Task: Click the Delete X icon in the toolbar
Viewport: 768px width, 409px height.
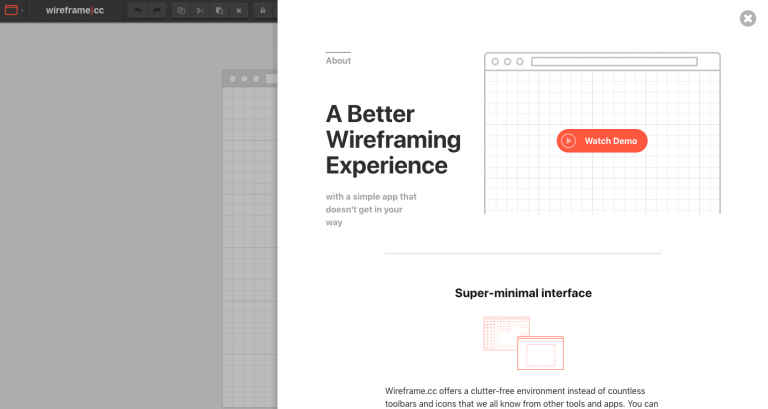Action: coord(239,10)
